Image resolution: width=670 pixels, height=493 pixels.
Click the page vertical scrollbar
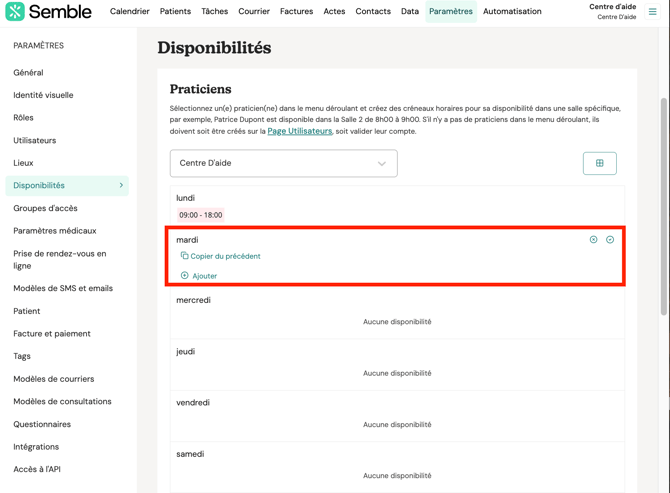[664, 200]
